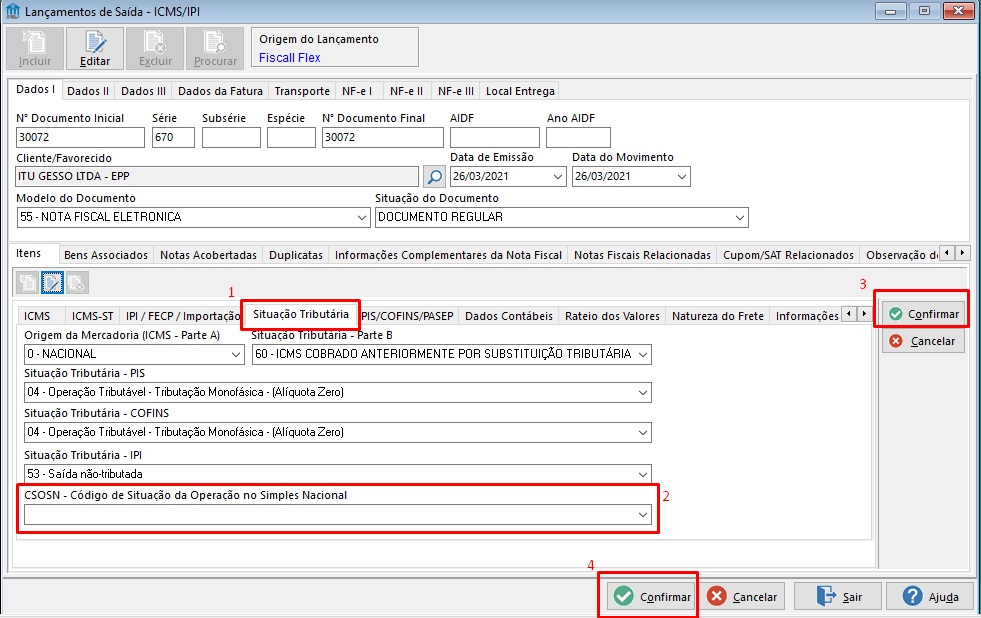Open Notas Fiscais Relacionadas tab
Screen dimensions: 981x618
point(643,255)
